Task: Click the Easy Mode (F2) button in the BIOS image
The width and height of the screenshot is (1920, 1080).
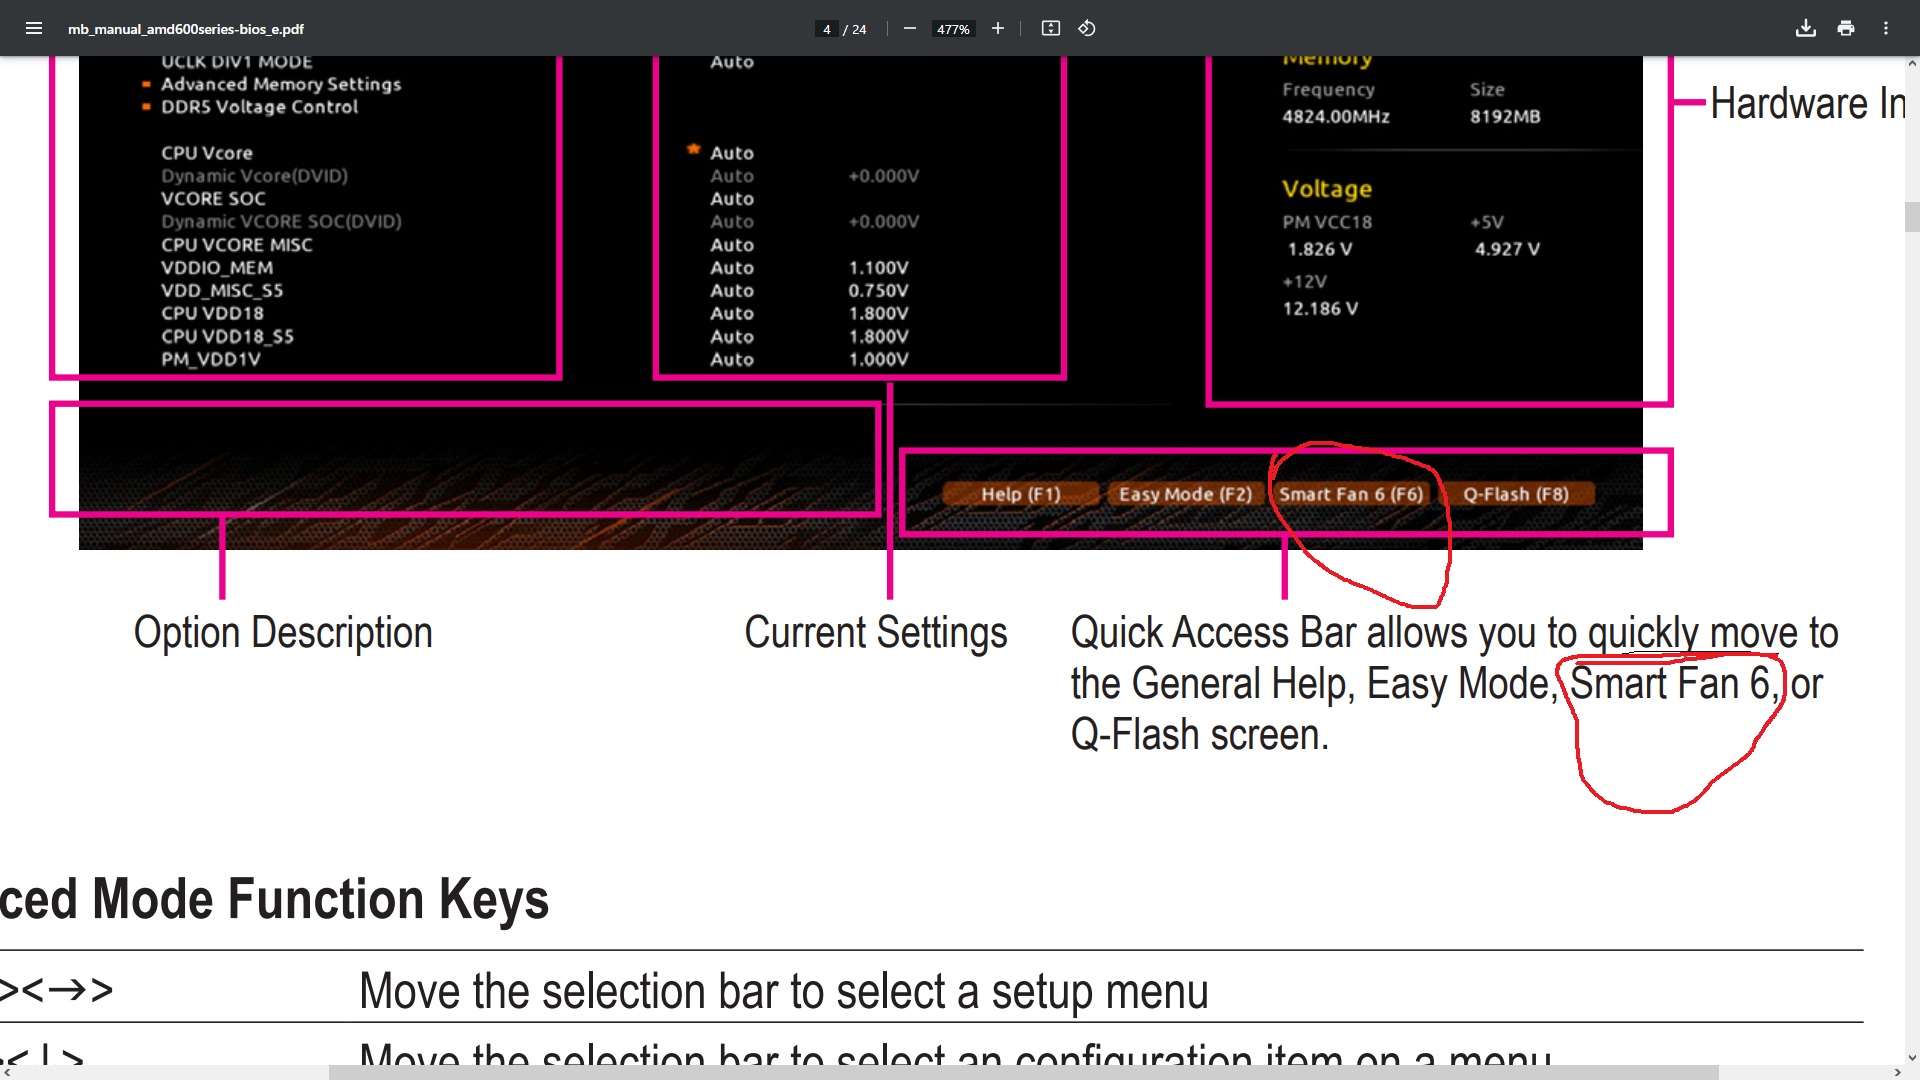Action: (x=1185, y=494)
